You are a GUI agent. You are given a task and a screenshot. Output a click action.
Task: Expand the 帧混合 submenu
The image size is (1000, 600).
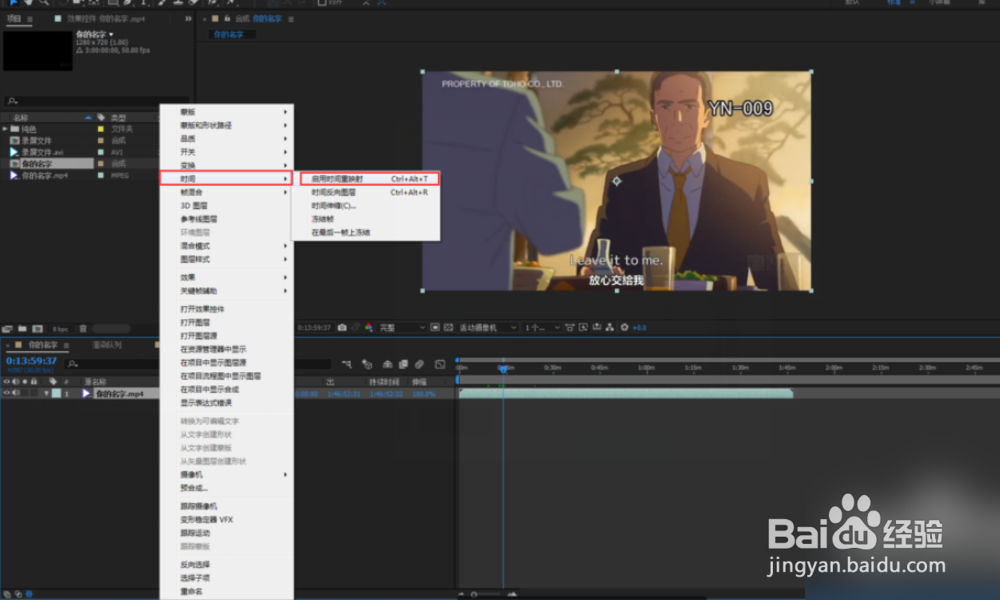coord(227,192)
